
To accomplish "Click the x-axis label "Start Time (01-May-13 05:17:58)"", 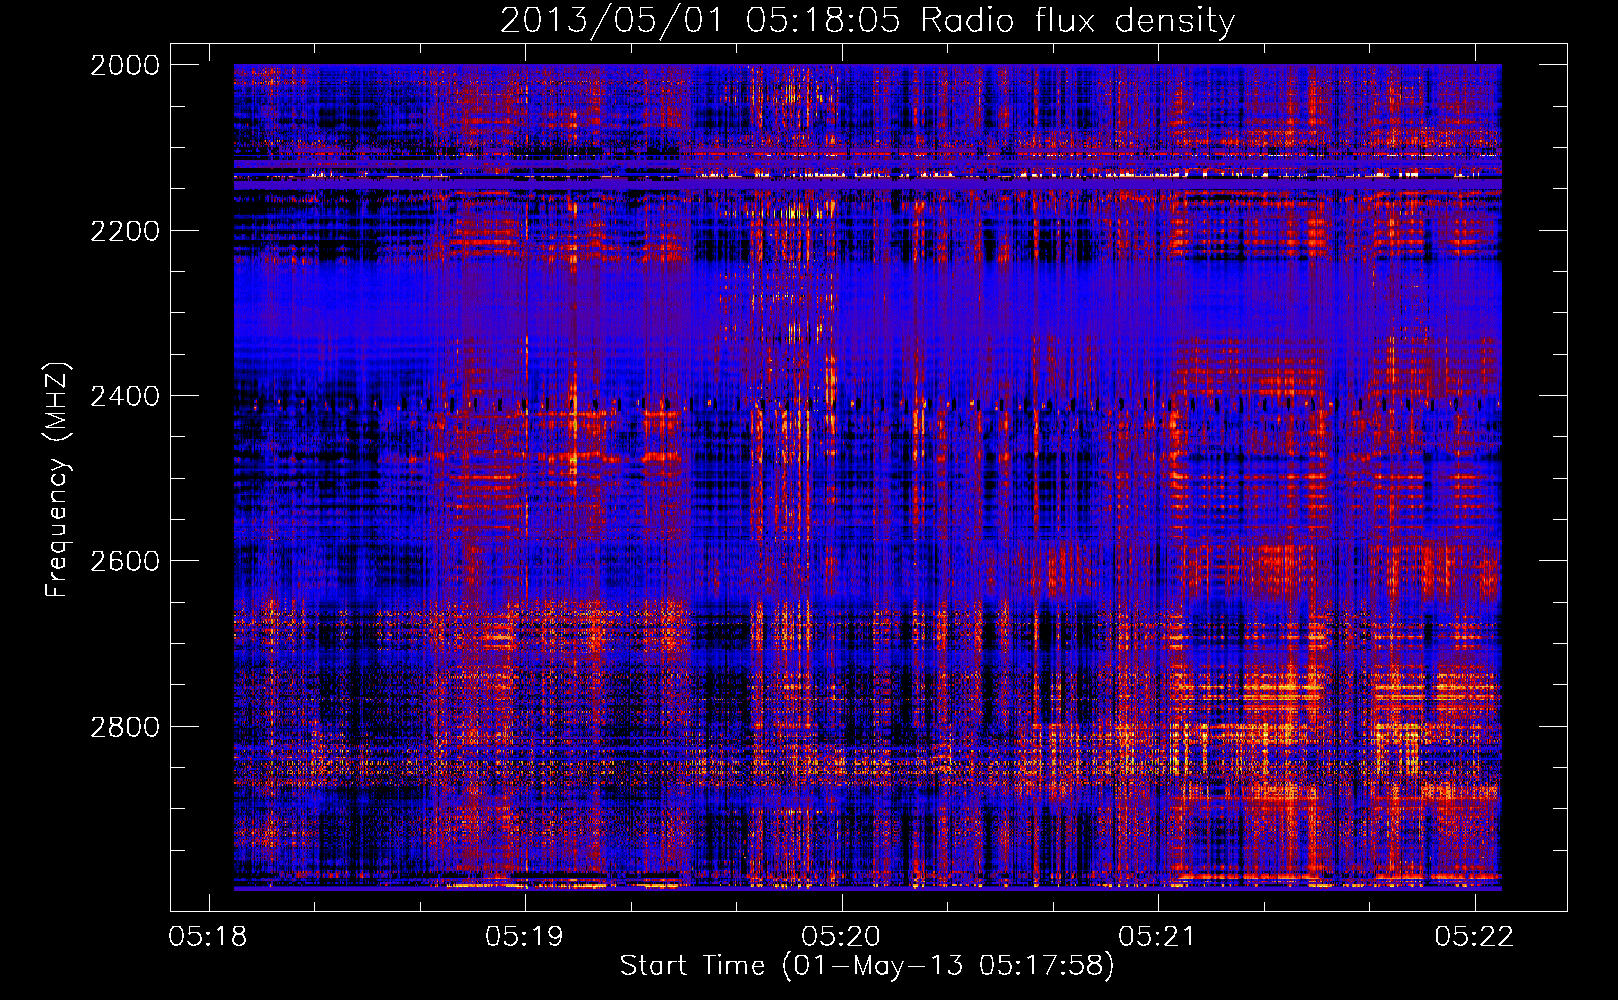I will pos(867,966).
